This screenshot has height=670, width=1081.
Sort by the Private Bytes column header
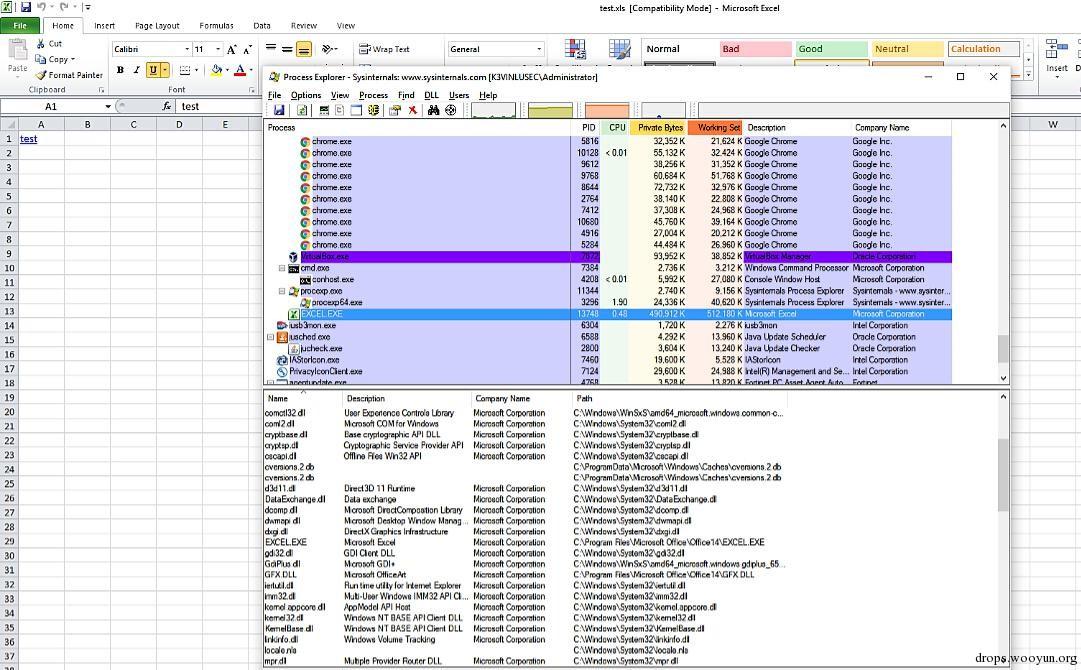[x=660, y=128]
